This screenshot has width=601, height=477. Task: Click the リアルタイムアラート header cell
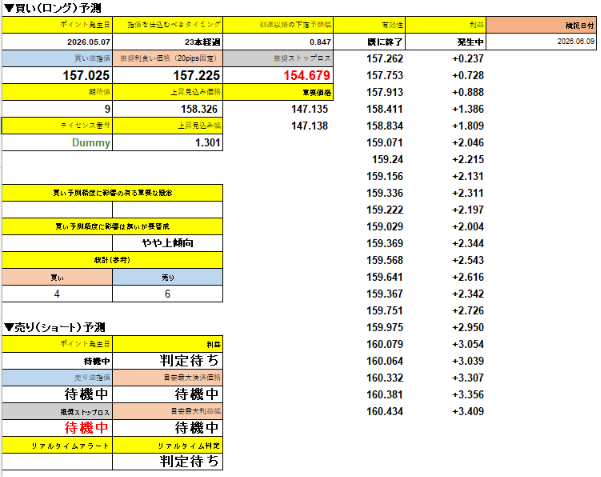tap(57, 446)
